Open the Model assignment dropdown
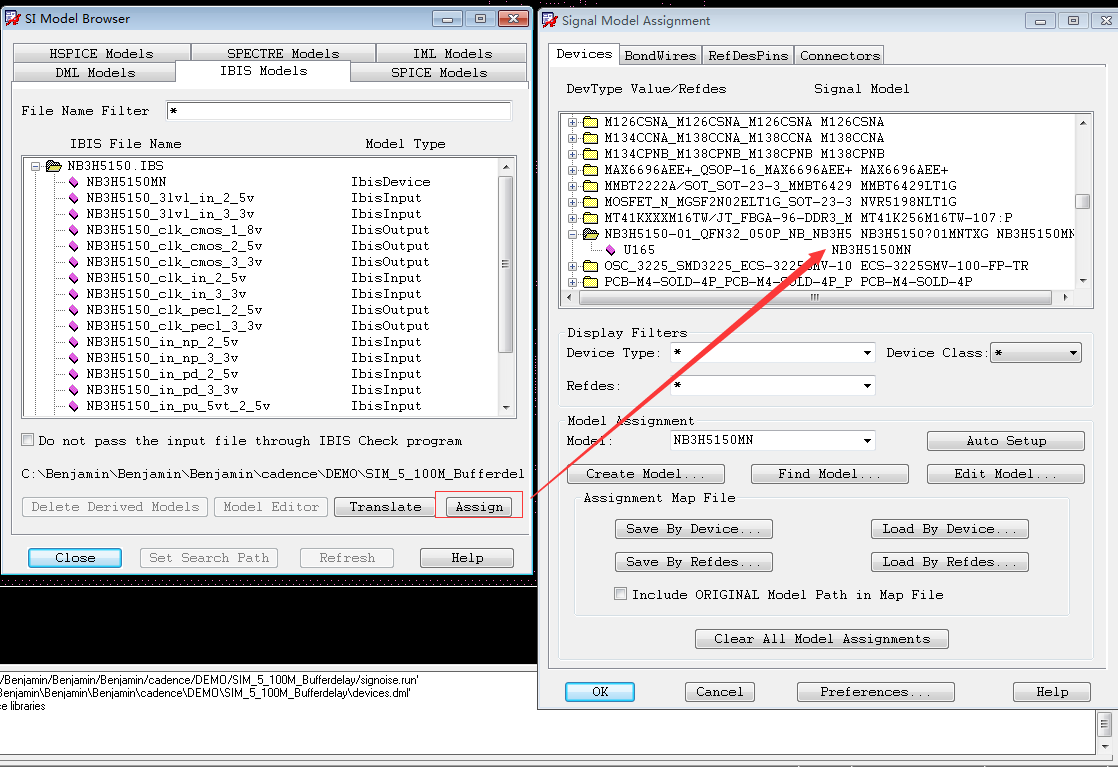Image resolution: width=1118 pixels, height=767 pixels. click(x=867, y=441)
